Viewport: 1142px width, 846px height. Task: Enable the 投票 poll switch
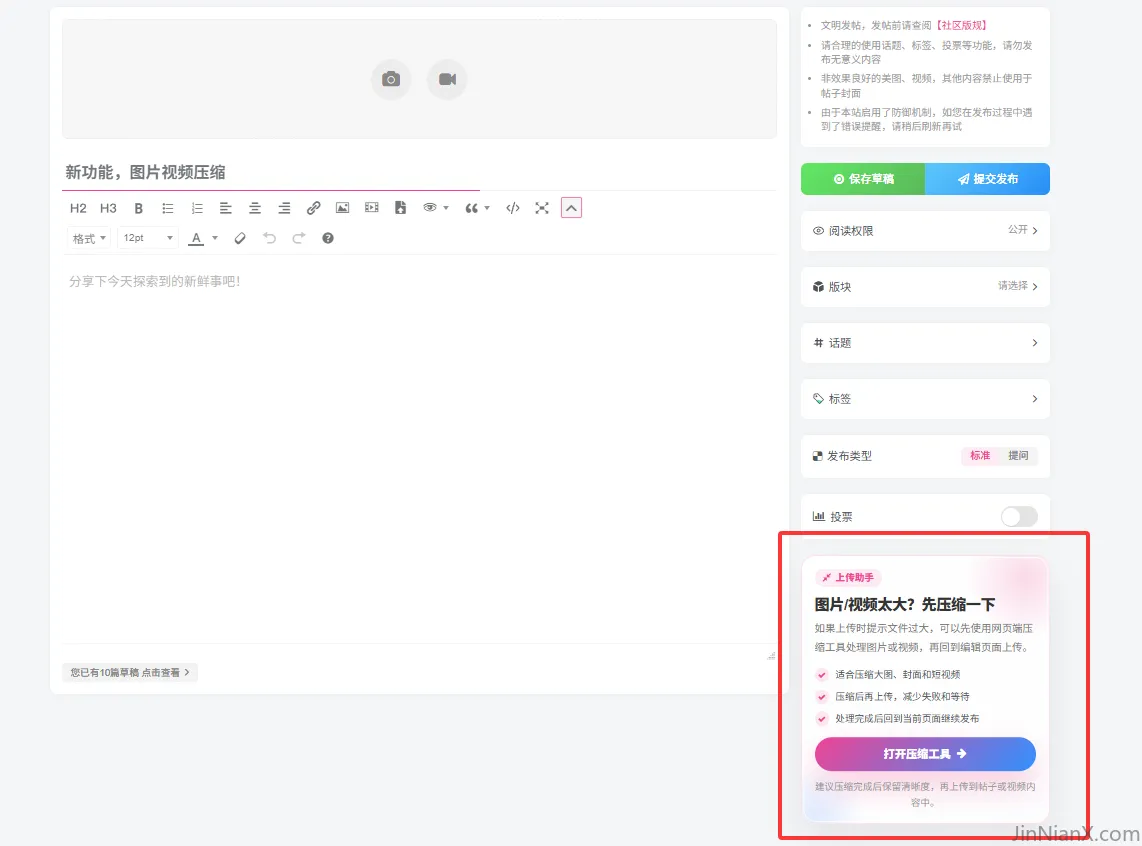pos(1019,517)
